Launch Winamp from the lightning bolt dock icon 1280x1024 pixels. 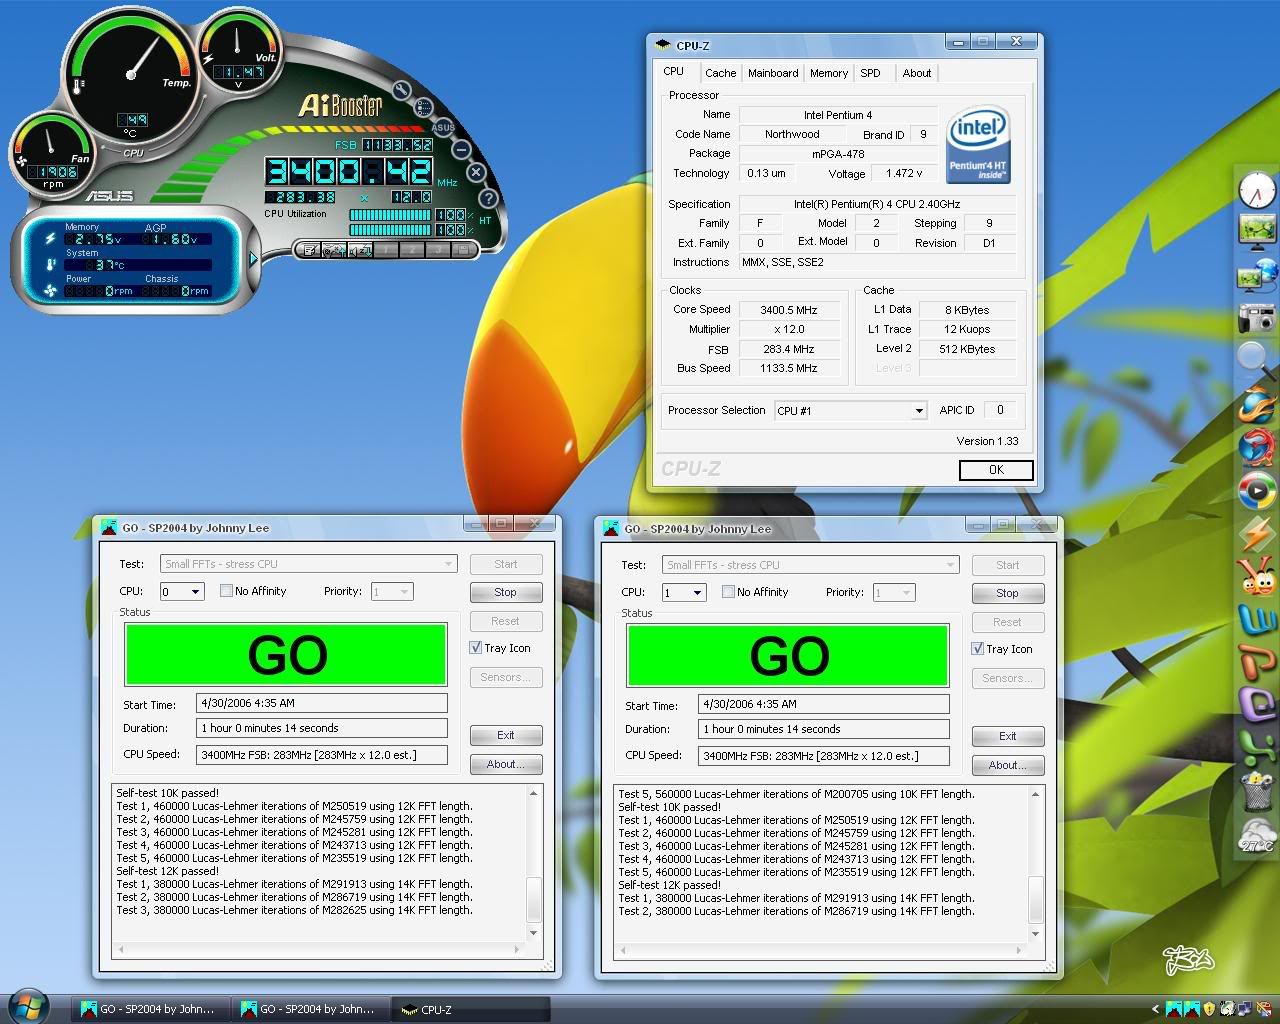(1257, 535)
